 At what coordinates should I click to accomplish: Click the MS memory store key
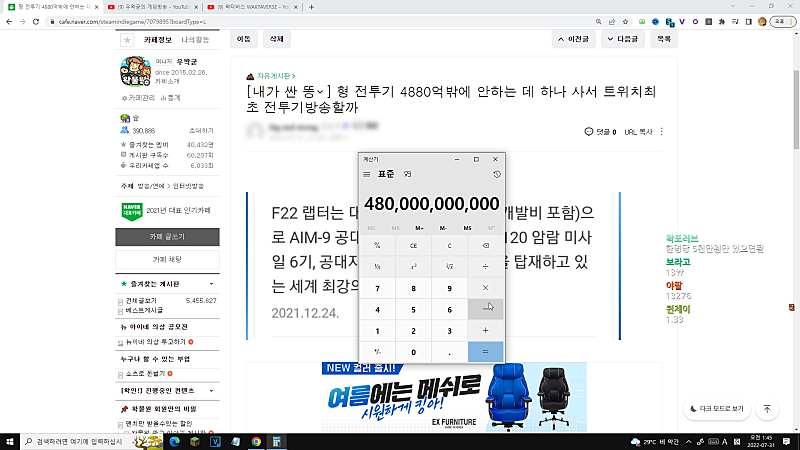(467, 228)
